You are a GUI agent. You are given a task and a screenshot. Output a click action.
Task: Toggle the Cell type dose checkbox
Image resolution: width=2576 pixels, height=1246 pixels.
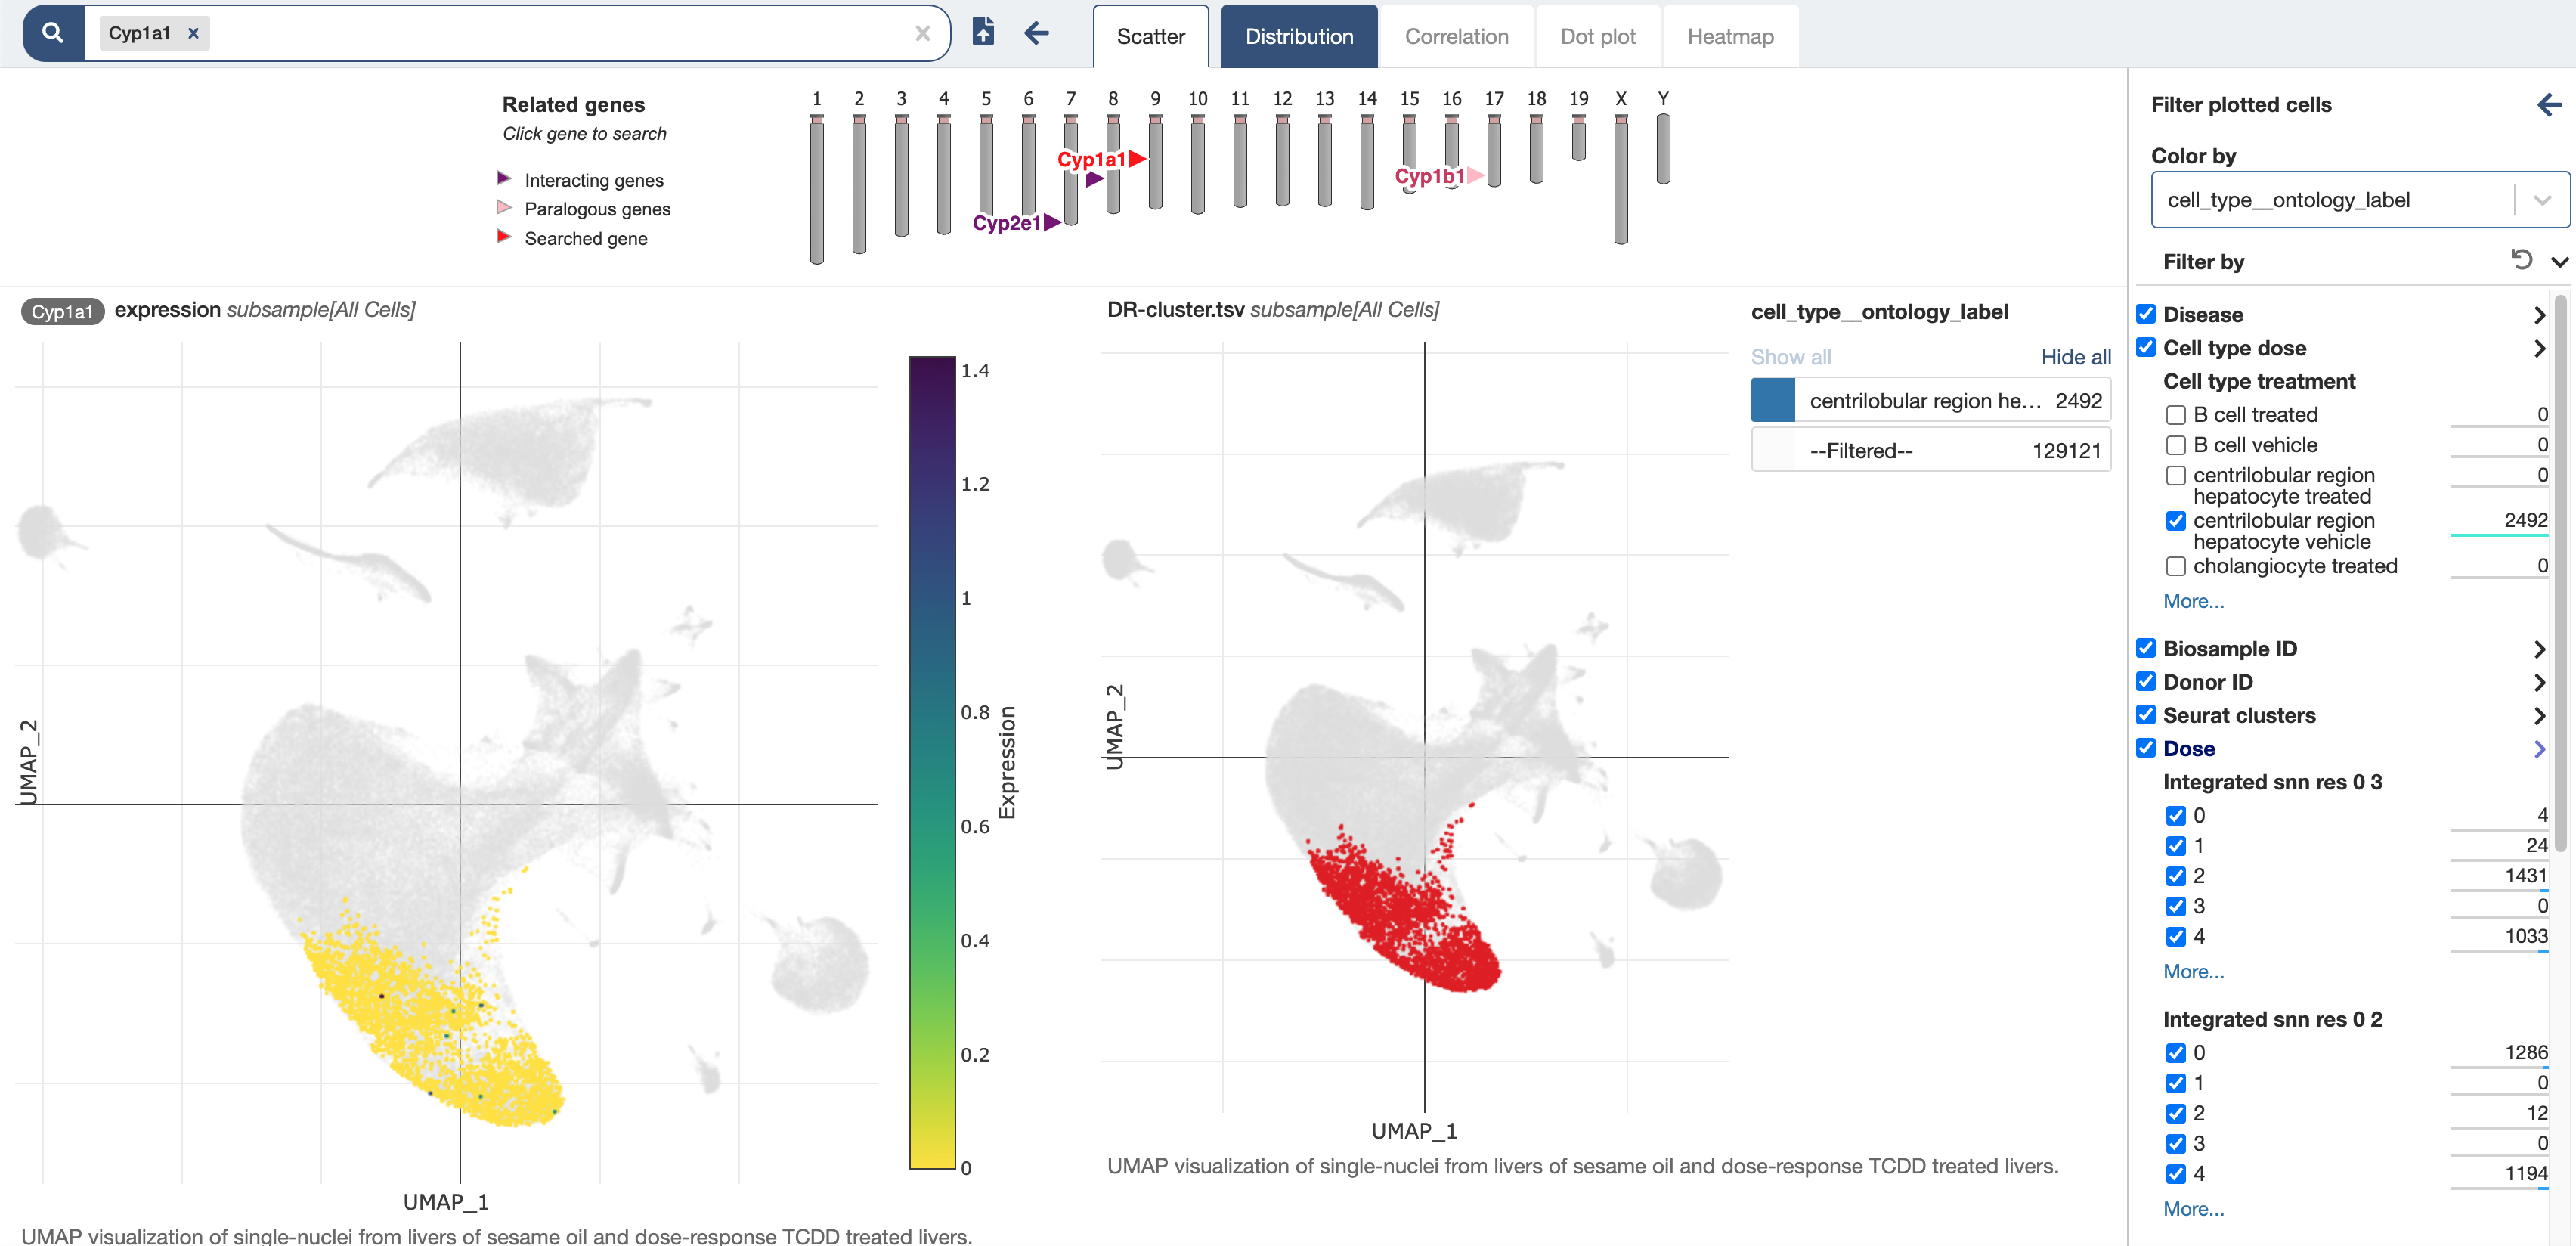tap(2146, 347)
